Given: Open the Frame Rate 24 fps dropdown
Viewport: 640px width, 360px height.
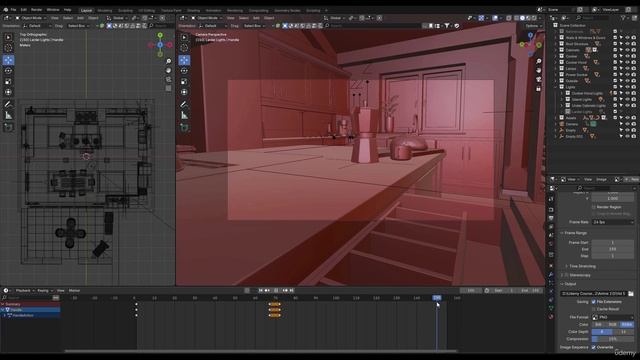Looking at the screenshot, I should click(613, 222).
